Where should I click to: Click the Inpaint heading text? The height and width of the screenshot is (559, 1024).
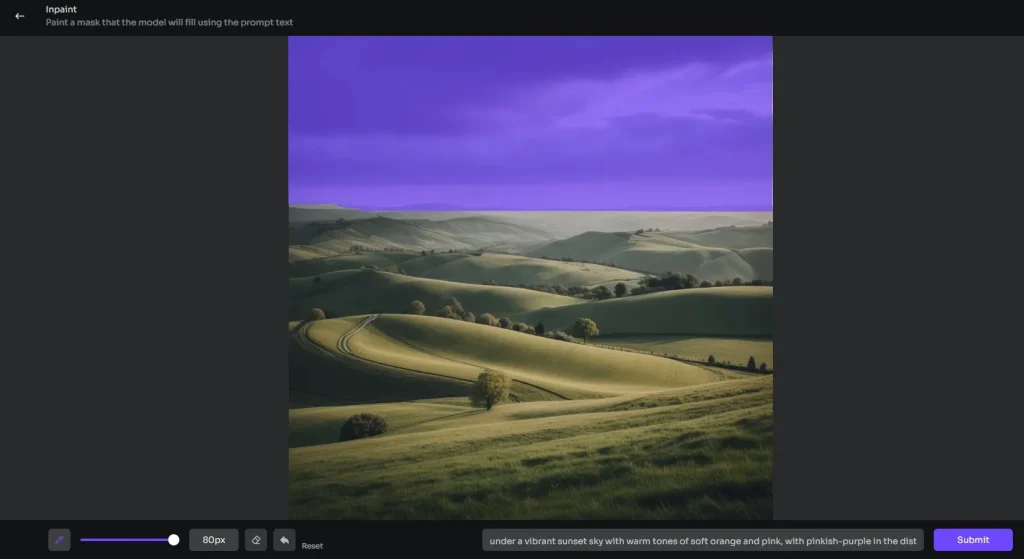(x=61, y=9)
